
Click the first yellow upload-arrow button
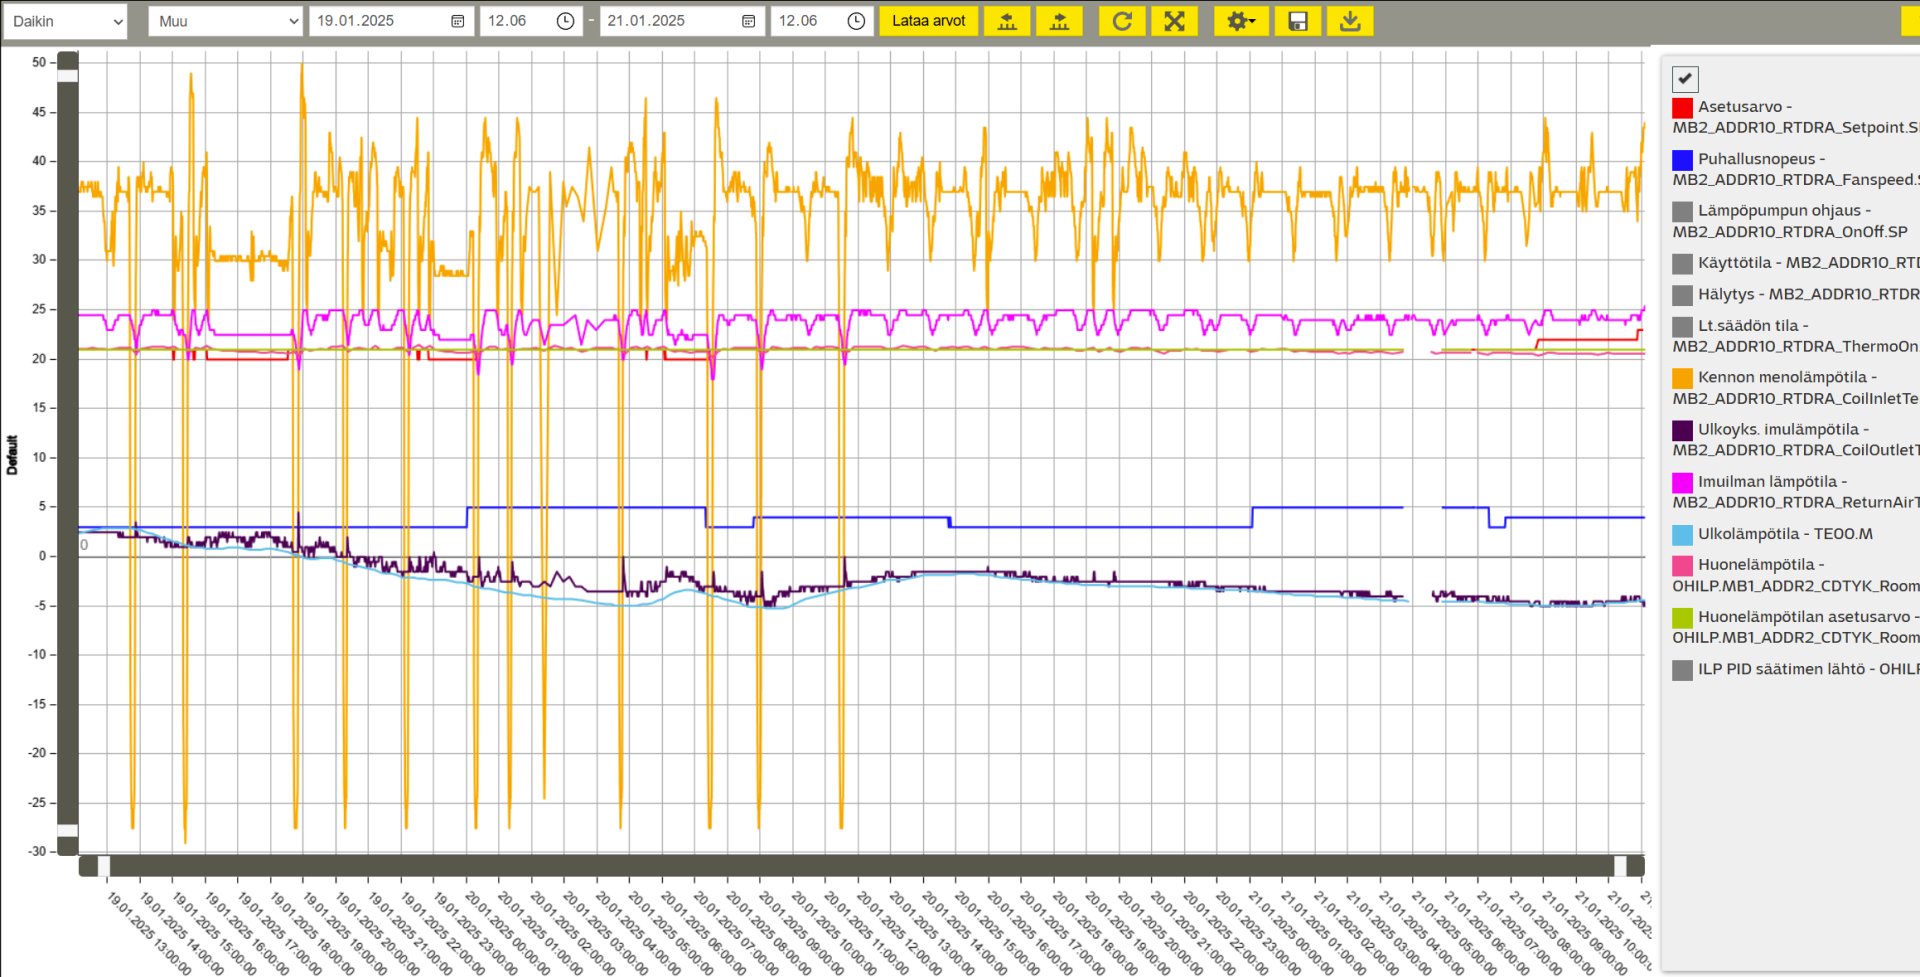[1007, 21]
